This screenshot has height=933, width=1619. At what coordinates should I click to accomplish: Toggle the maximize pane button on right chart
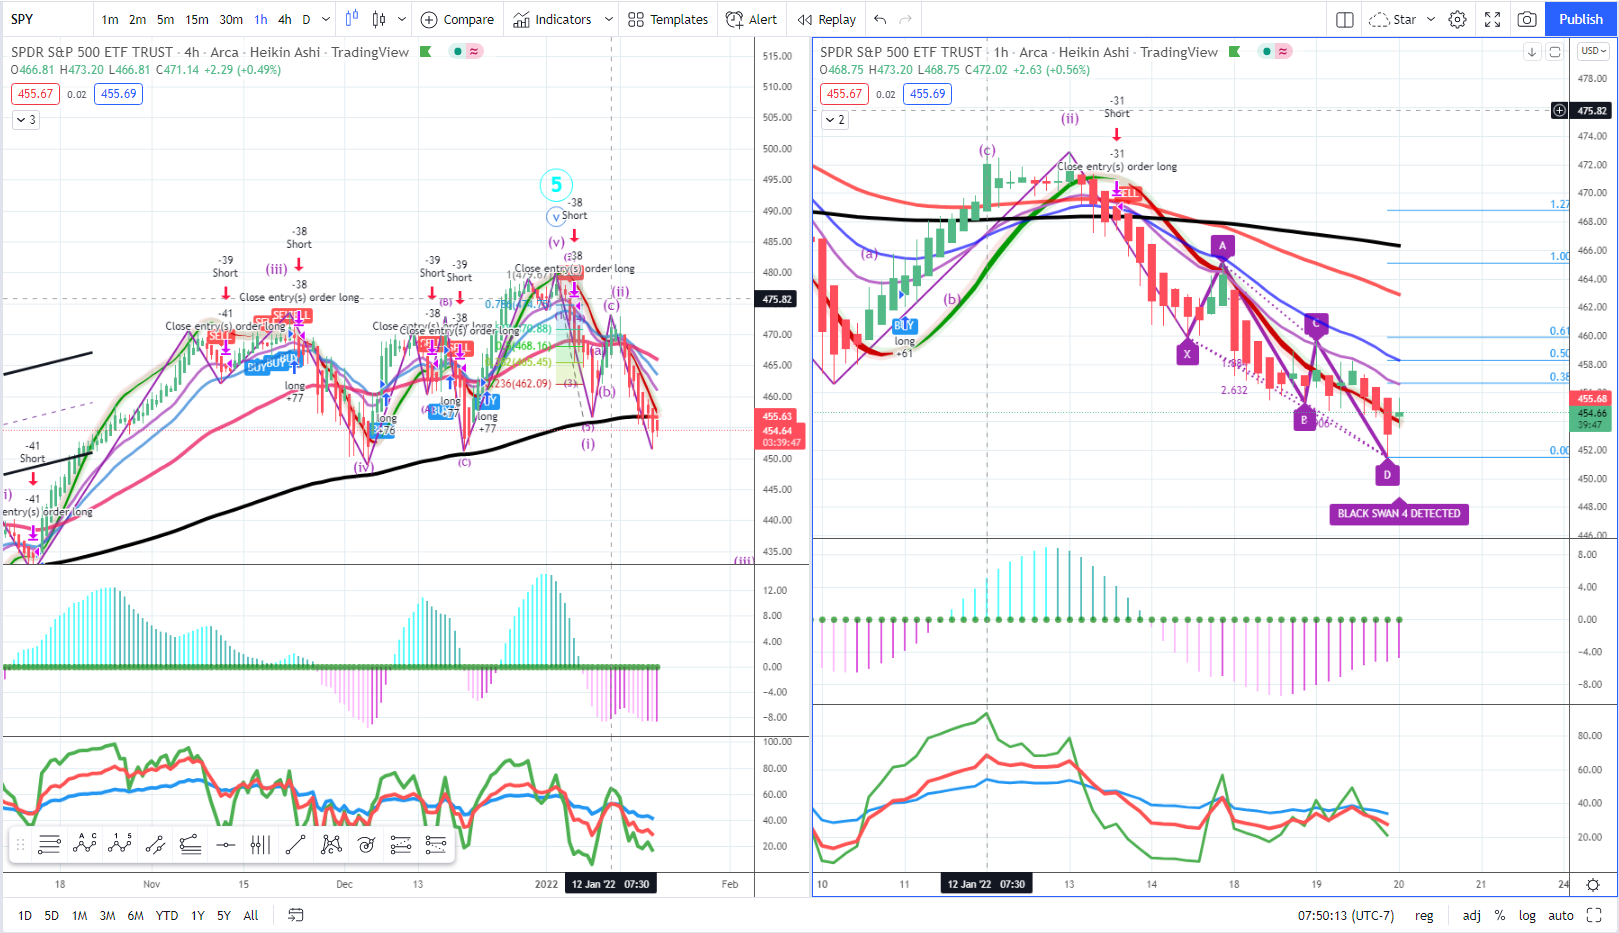(1555, 52)
